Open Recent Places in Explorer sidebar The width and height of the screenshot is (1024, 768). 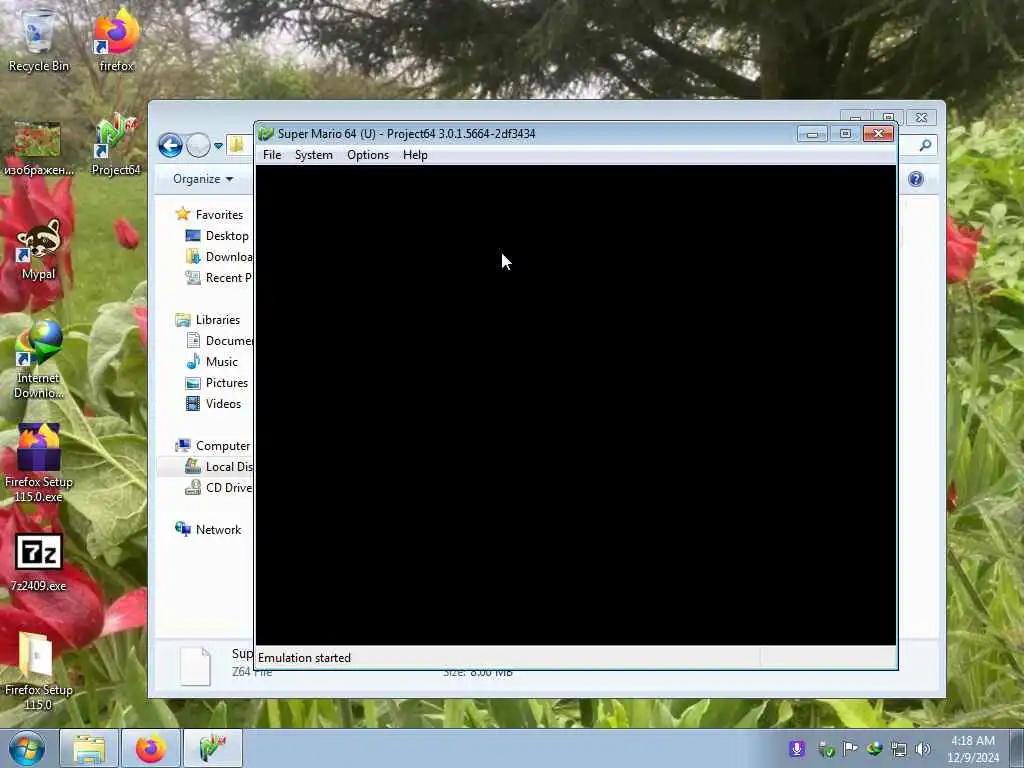[219, 278]
